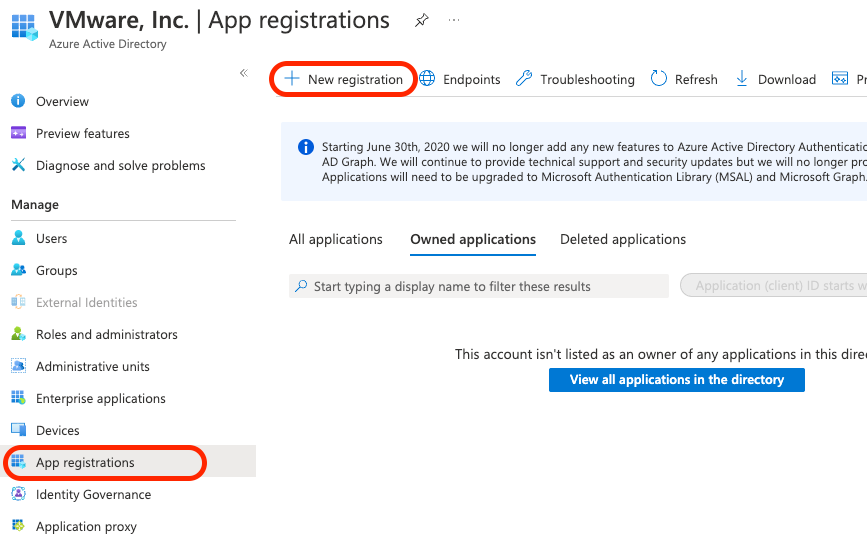
Task: Click the Application proxy icon
Action: [x=18, y=525]
